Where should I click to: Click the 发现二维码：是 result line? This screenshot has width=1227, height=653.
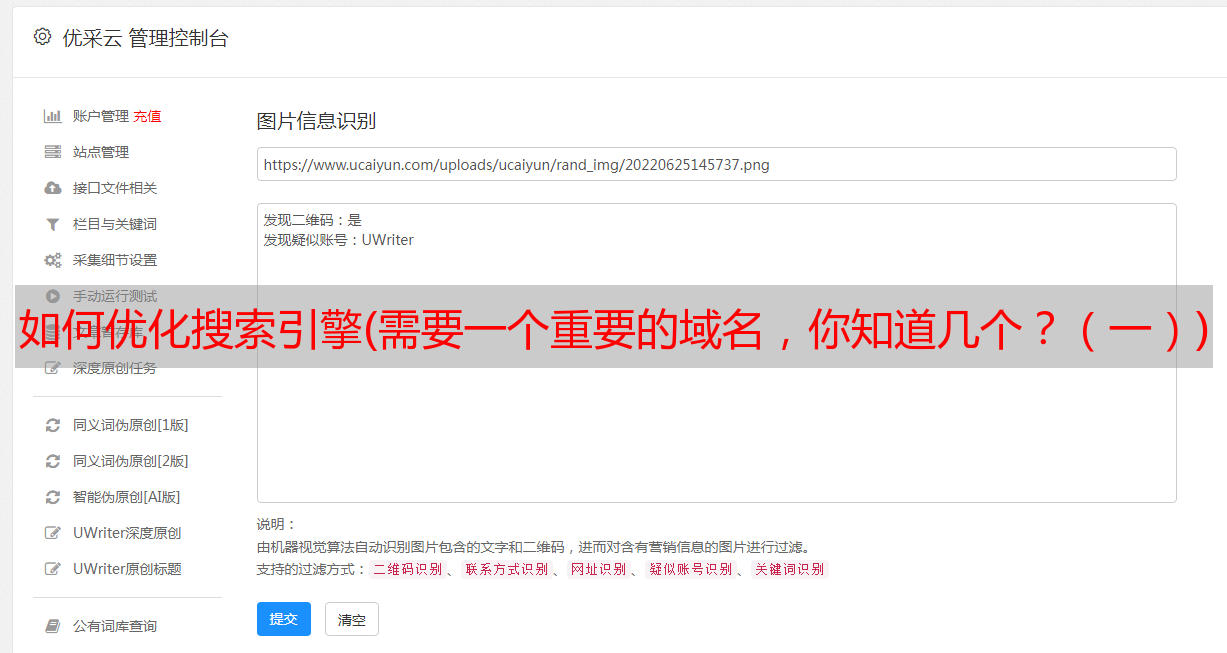(x=313, y=220)
